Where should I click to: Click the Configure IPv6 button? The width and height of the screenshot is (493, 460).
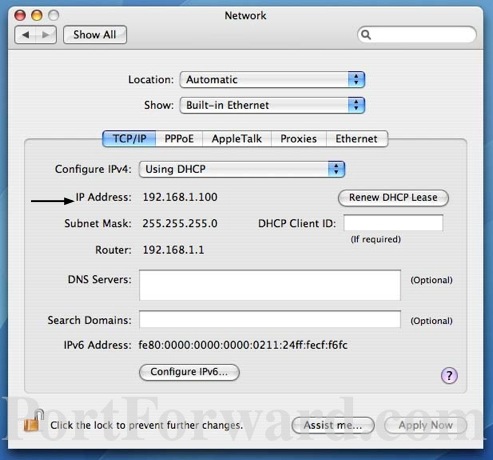189,372
